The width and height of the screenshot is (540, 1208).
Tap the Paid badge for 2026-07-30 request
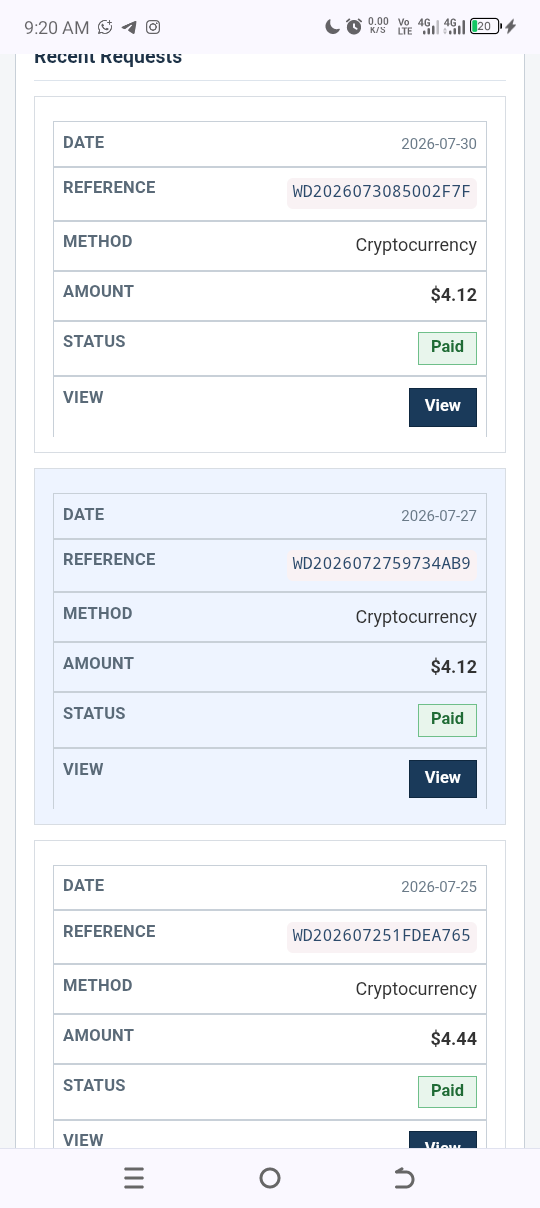447,348
